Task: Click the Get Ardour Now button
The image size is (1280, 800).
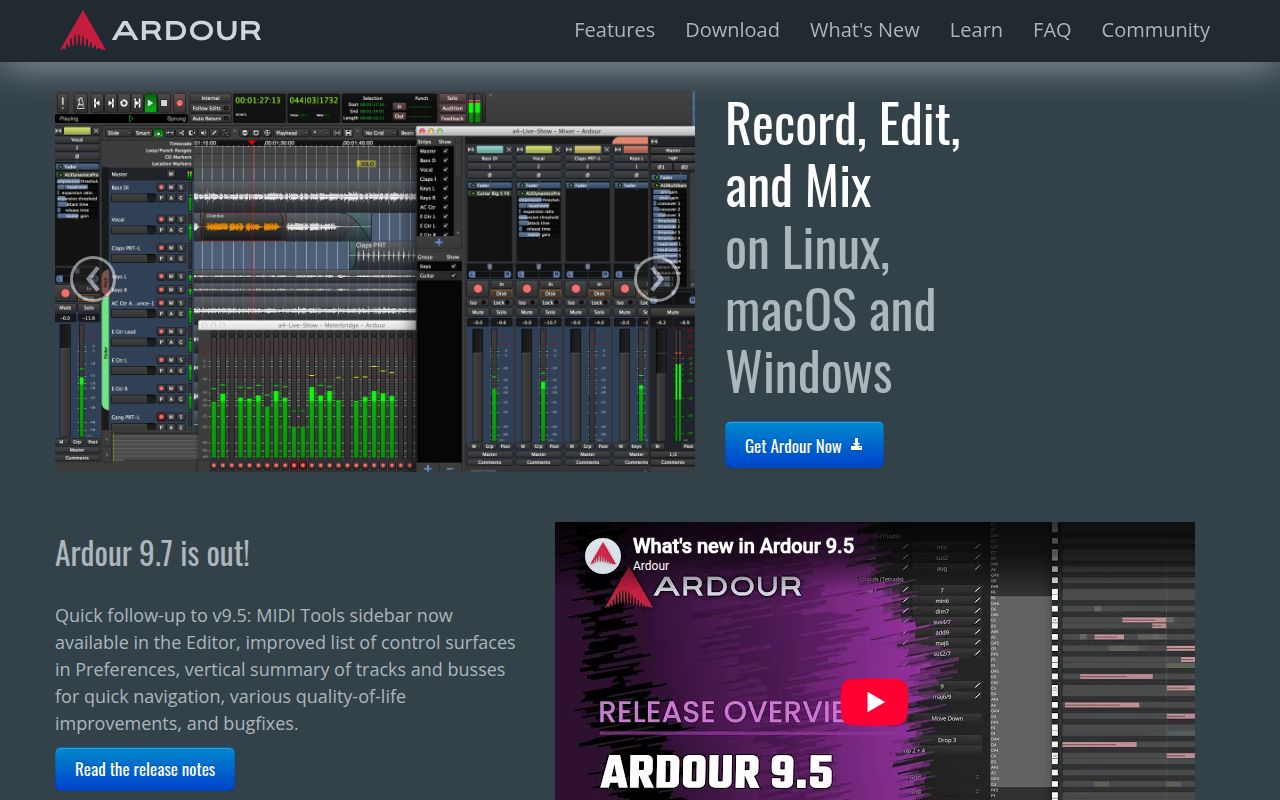Action: [804, 445]
